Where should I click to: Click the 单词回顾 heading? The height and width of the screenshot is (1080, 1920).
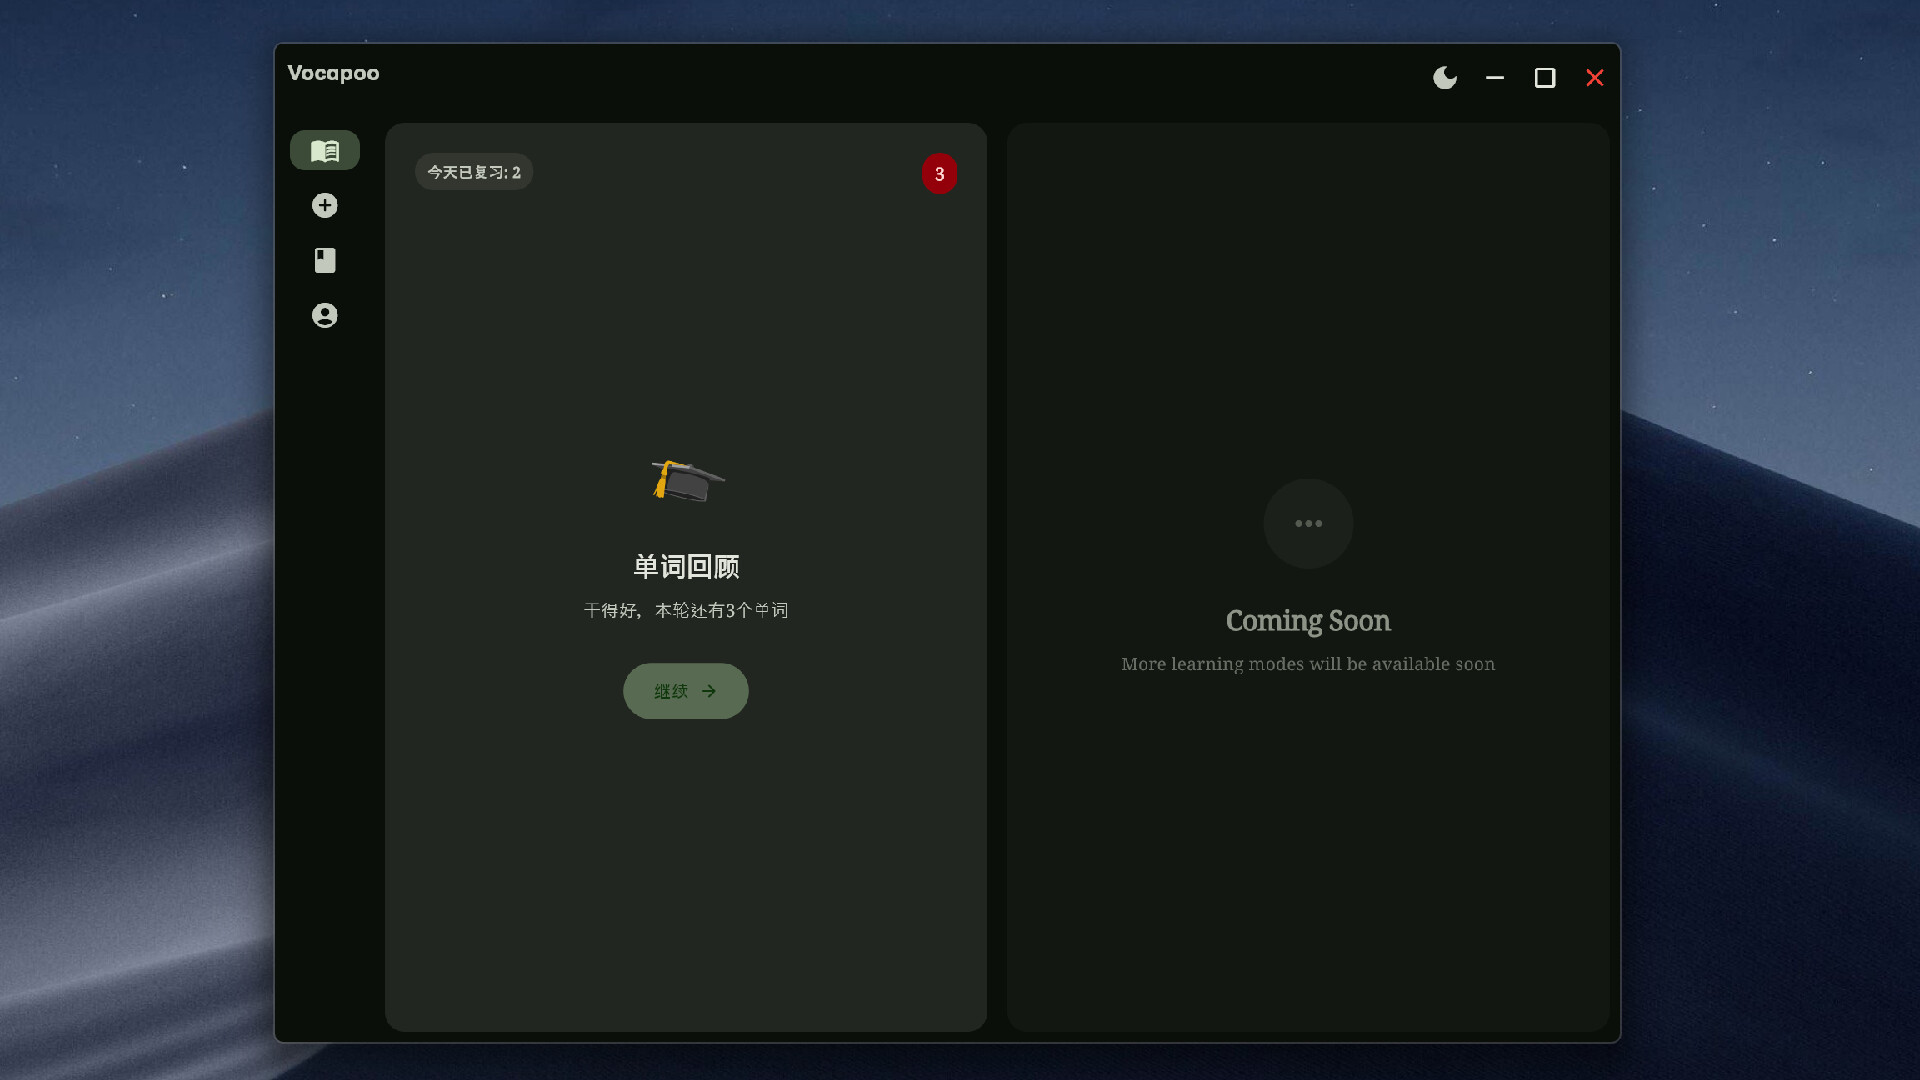coord(685,566)
